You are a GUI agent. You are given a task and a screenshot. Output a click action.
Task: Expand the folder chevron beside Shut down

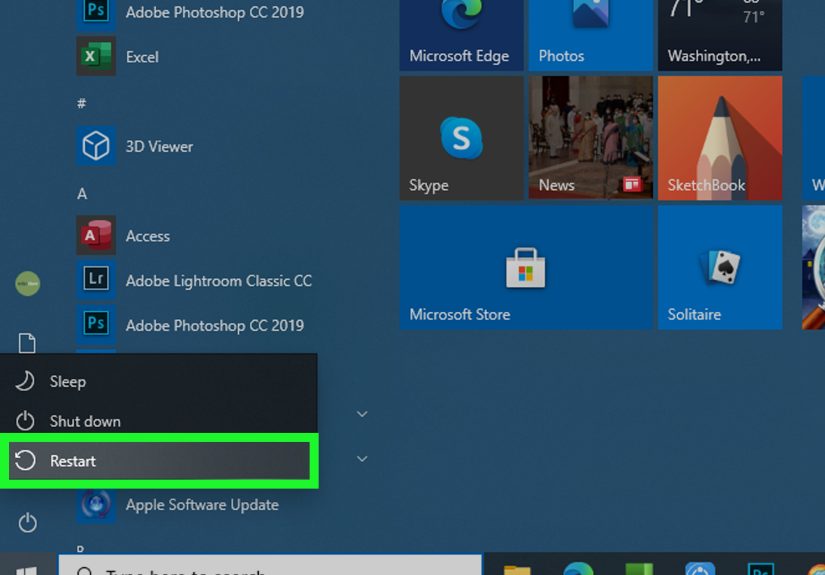tap(362, 414)
